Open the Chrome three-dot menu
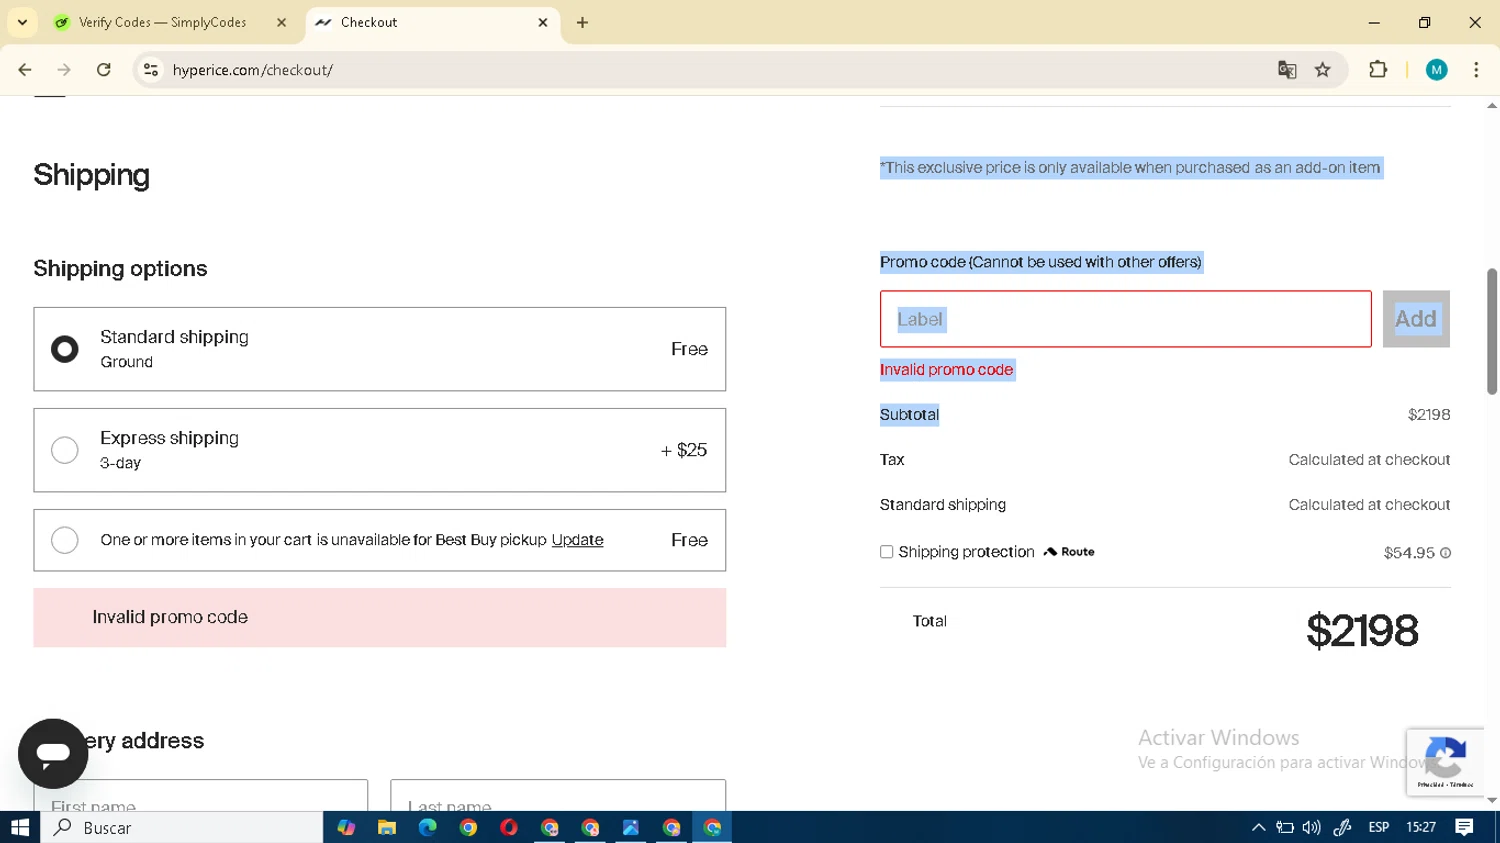Viewport: 1500px width, 843px height. point(1476,70)
